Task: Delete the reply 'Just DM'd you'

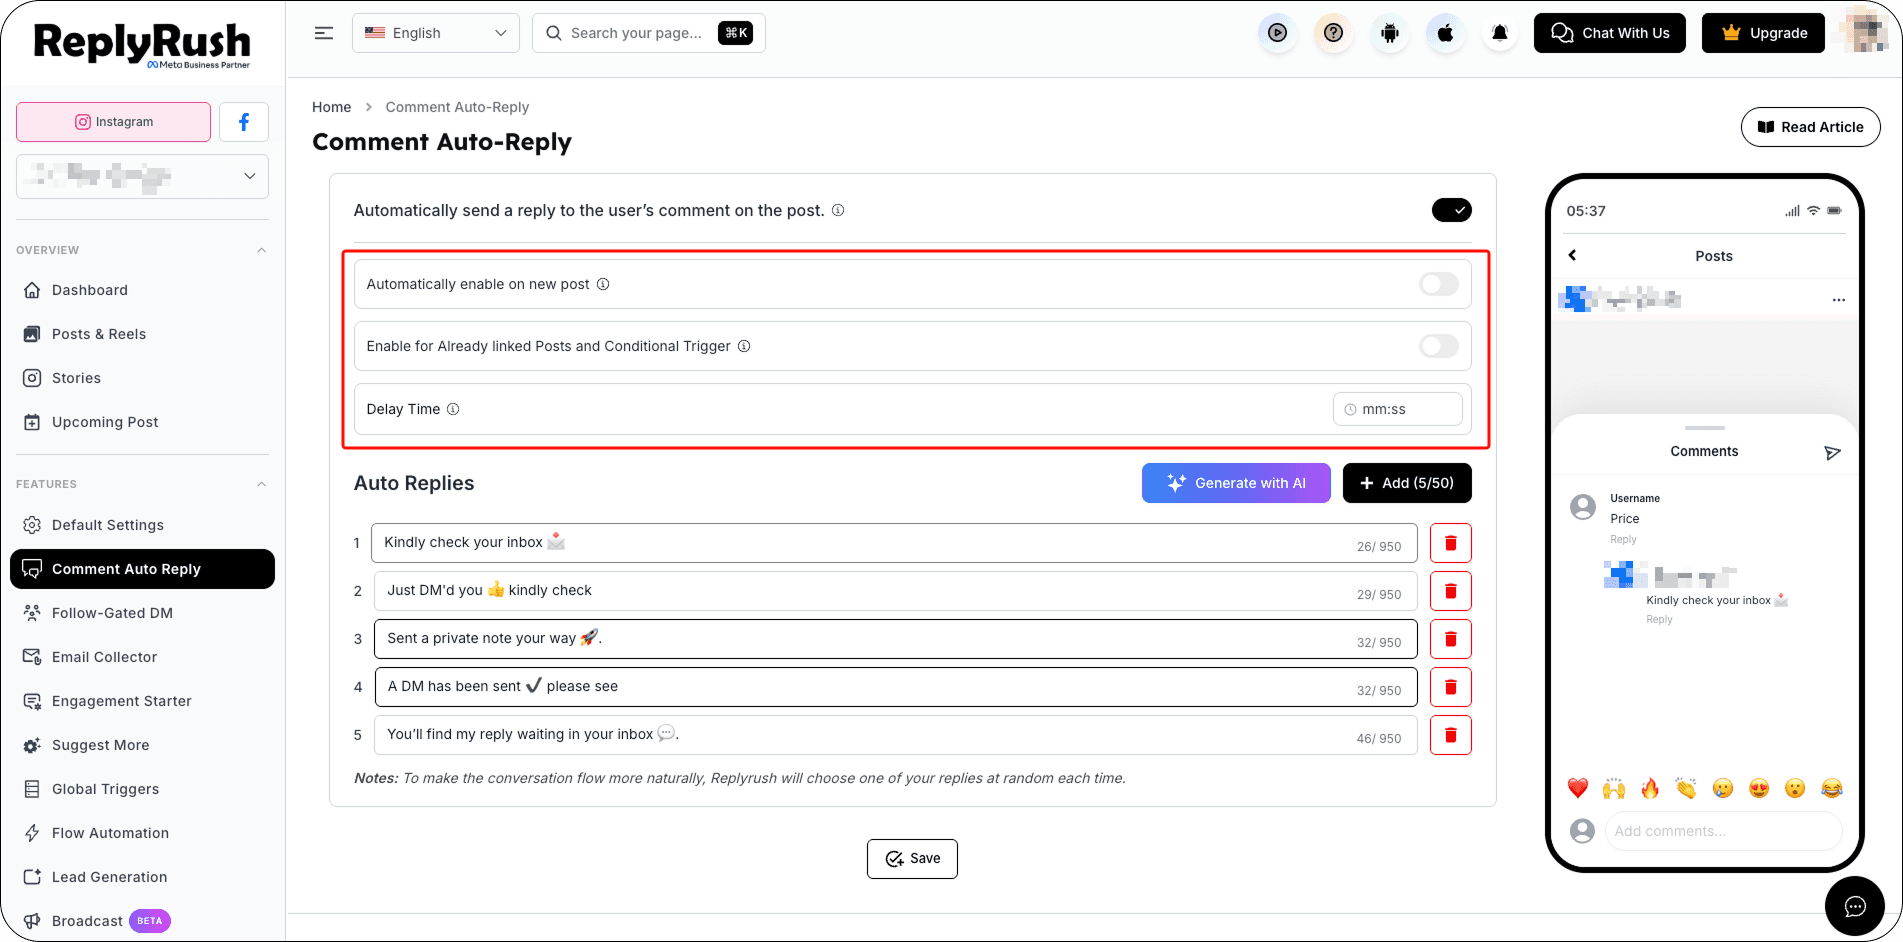Action: click(x=1450, y=591)
